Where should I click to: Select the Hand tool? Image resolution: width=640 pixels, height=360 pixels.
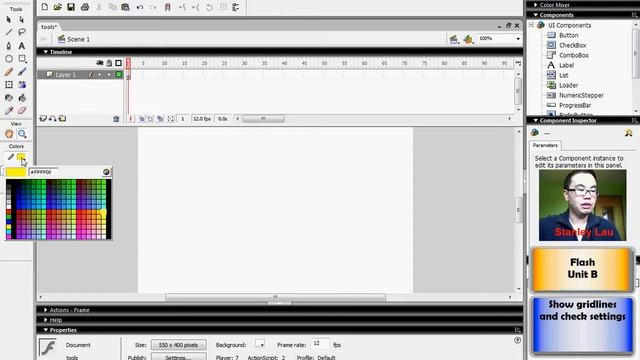9,134
